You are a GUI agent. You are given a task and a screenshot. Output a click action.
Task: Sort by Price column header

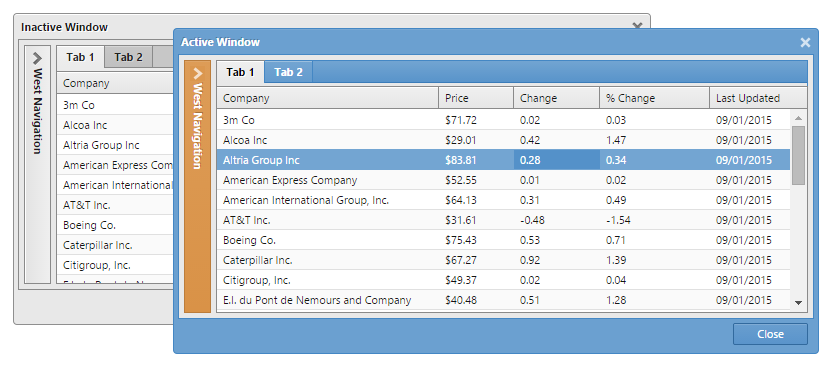click(476, 98)
